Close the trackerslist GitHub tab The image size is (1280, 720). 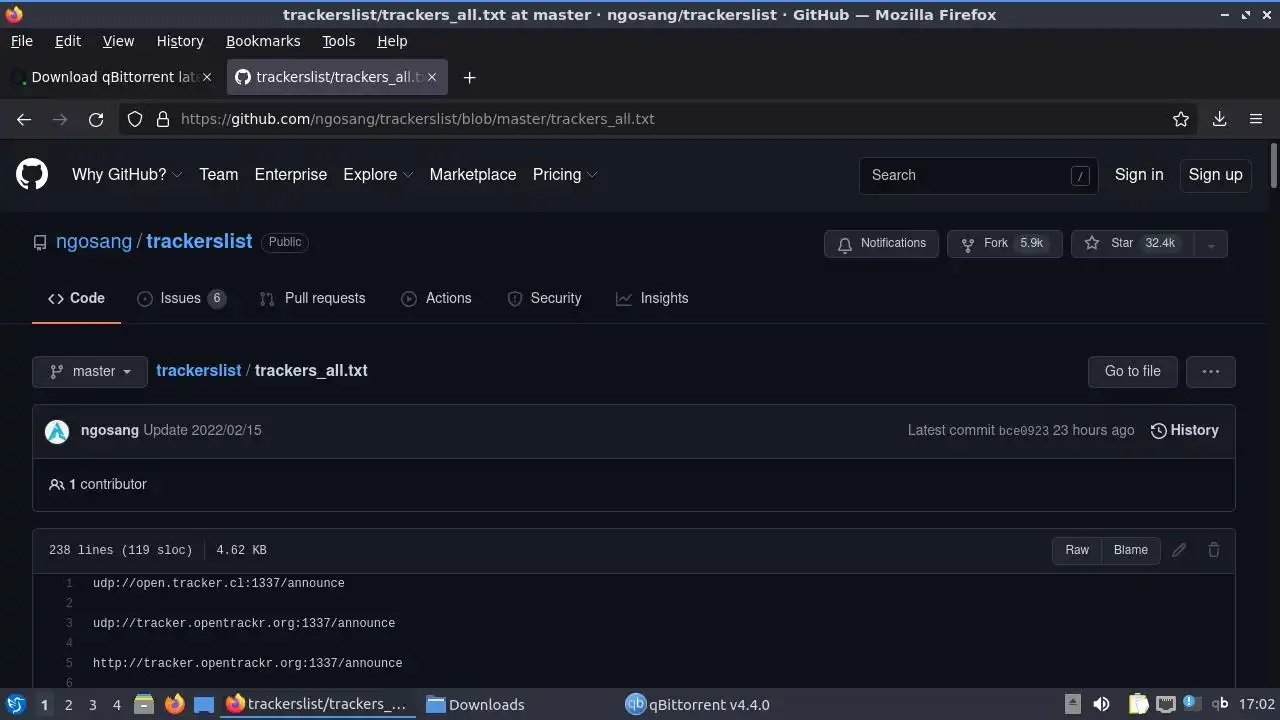(x=432, y=77)
